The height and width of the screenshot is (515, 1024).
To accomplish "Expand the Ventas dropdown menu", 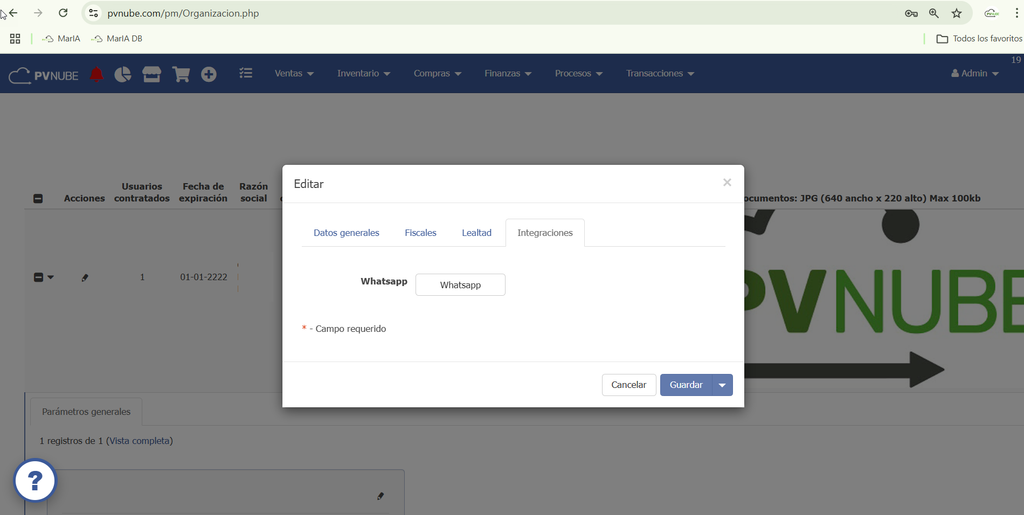I will pos(294,73).
